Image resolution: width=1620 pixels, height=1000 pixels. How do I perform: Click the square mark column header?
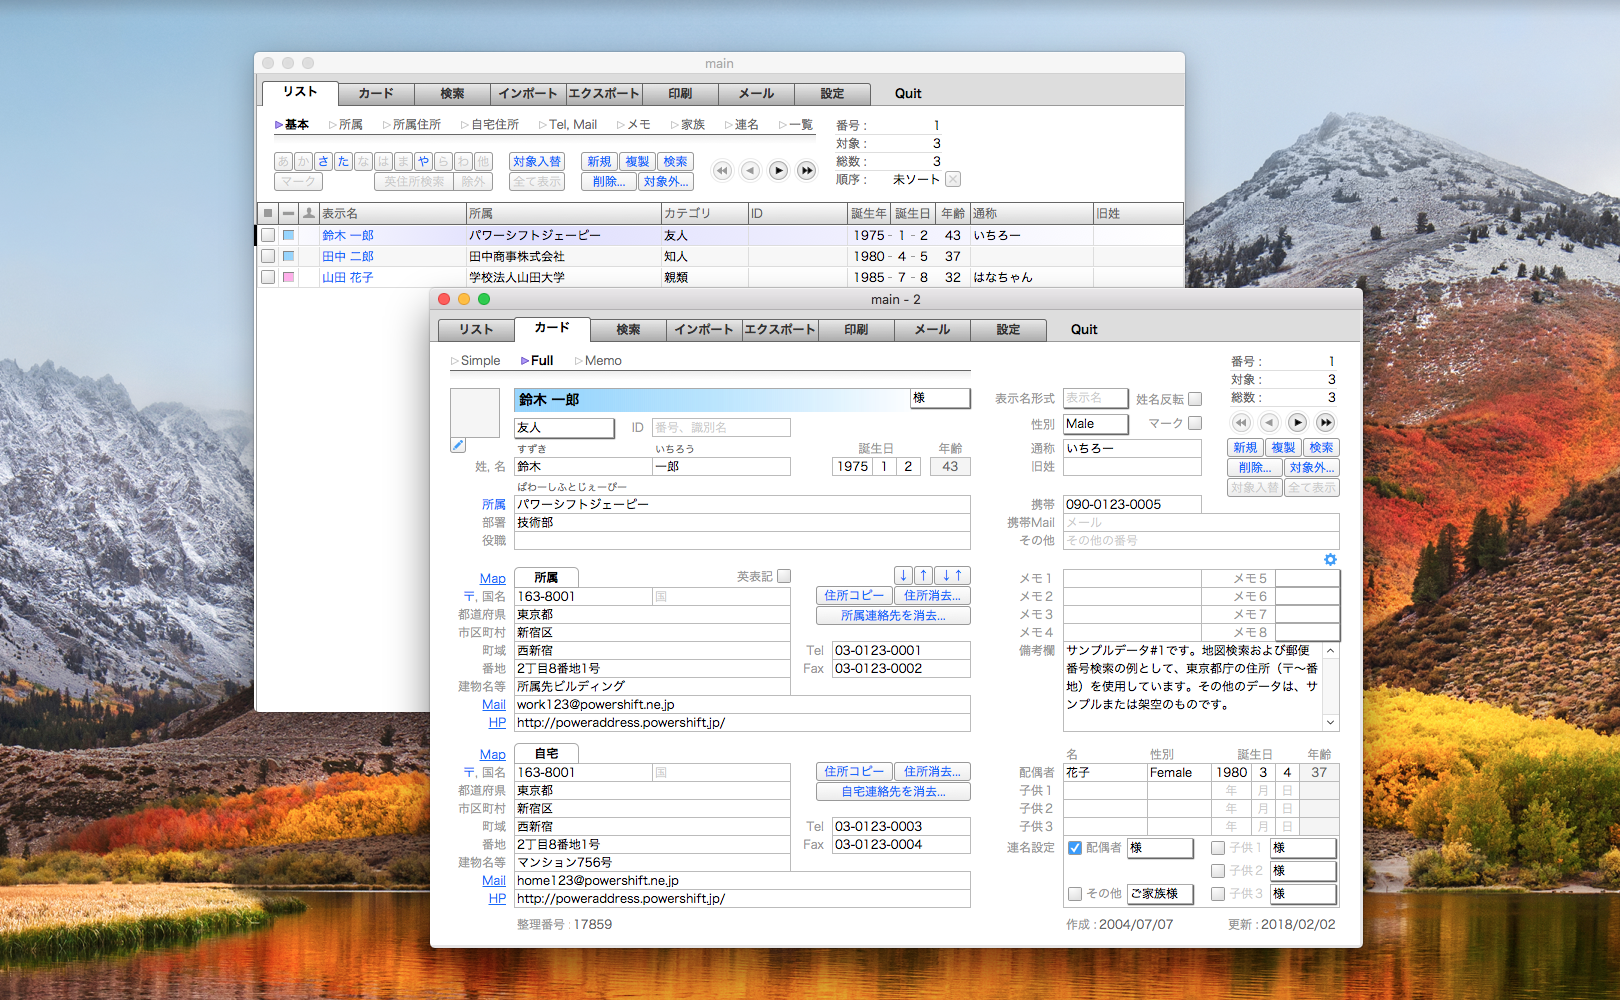coord(268,213)
